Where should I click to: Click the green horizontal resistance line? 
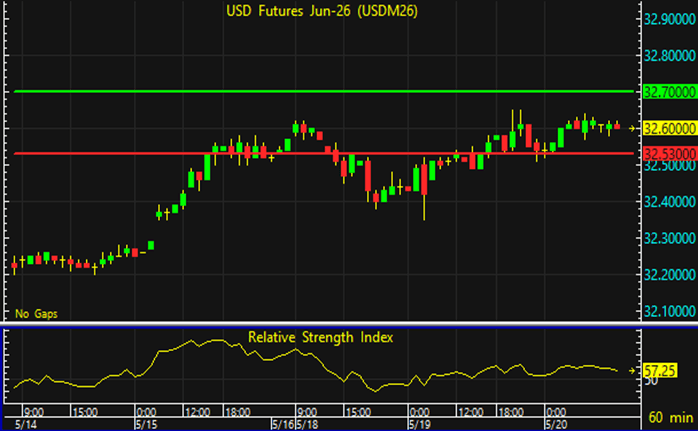click(x=324, y=92)
